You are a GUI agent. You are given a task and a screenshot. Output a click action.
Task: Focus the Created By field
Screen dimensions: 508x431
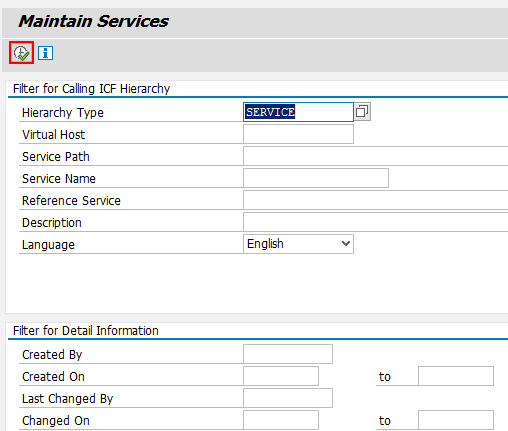pos(288,354)
